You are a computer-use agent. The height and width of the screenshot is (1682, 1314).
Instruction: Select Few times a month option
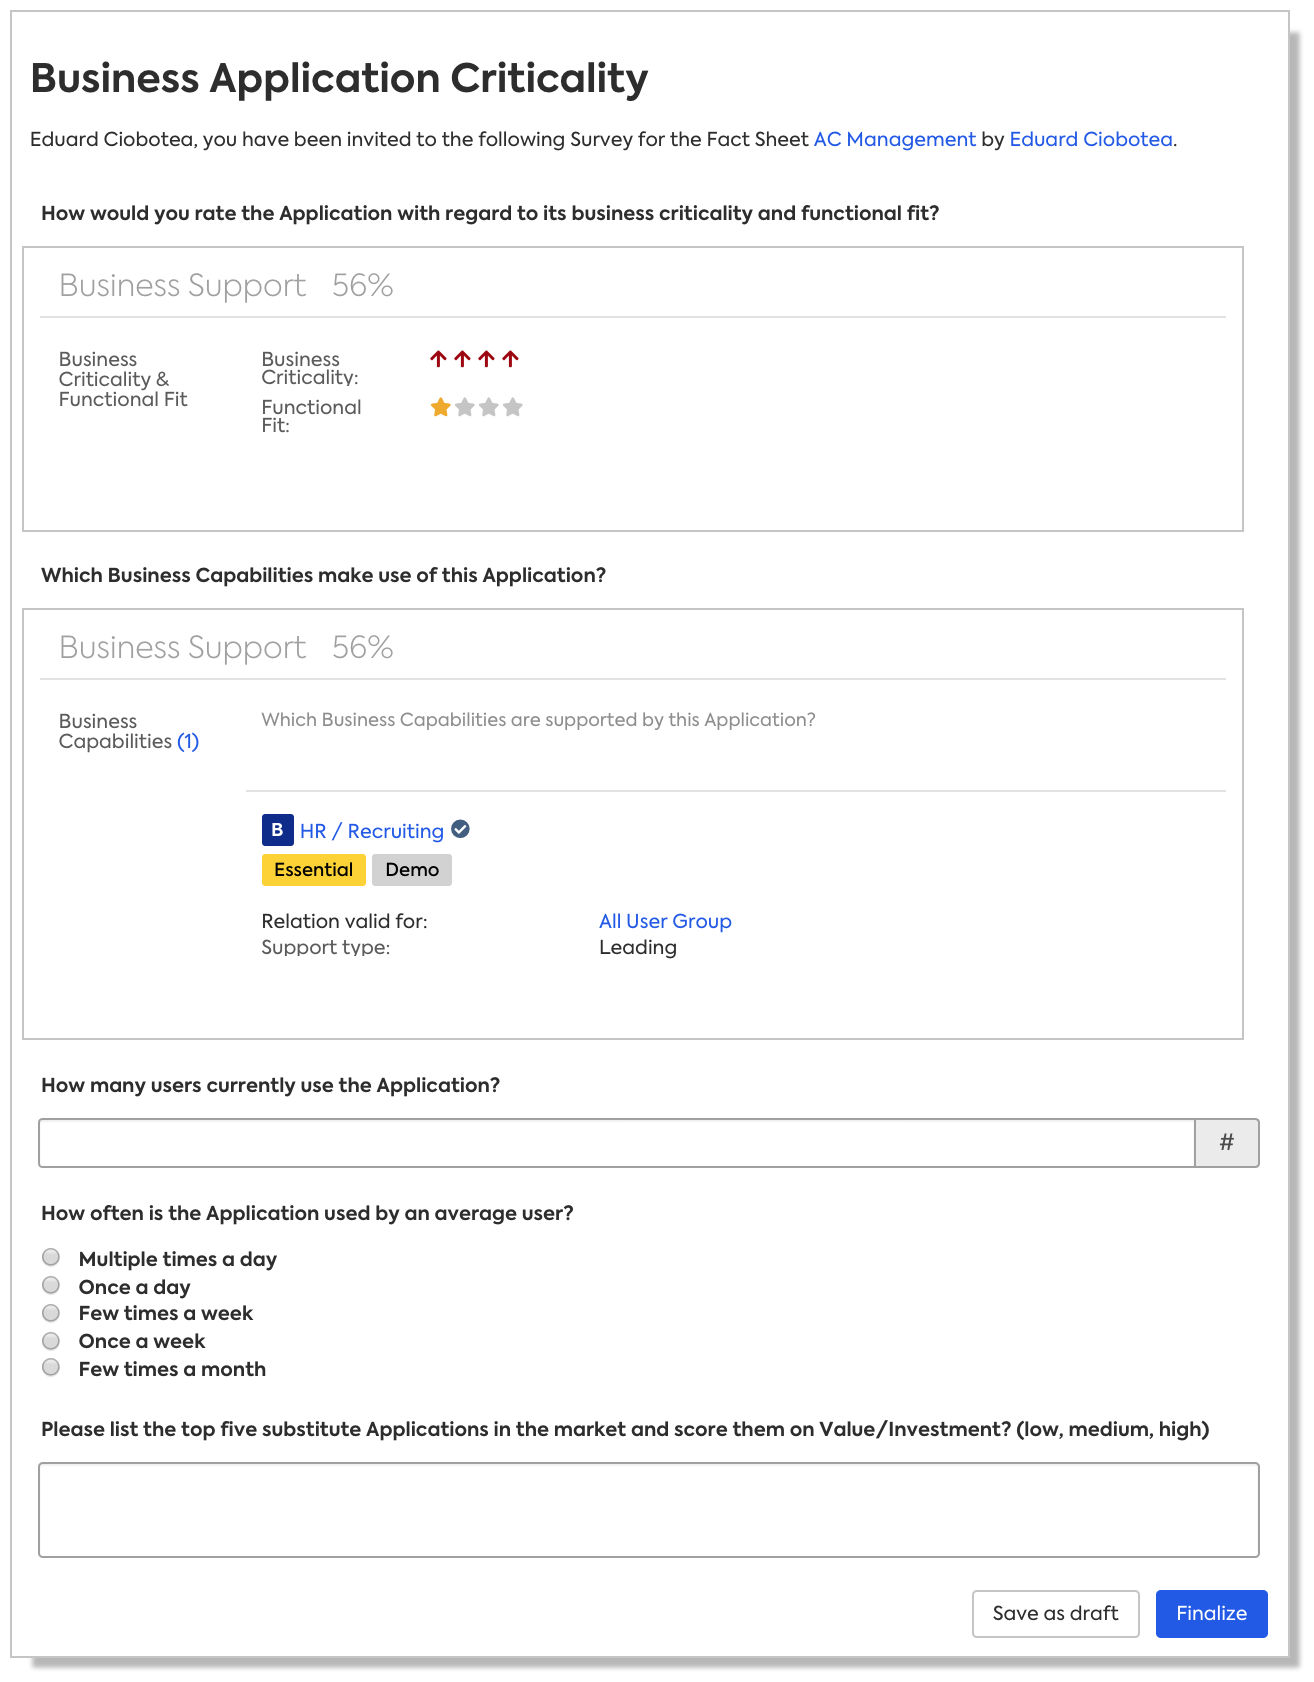[51, 1367]
